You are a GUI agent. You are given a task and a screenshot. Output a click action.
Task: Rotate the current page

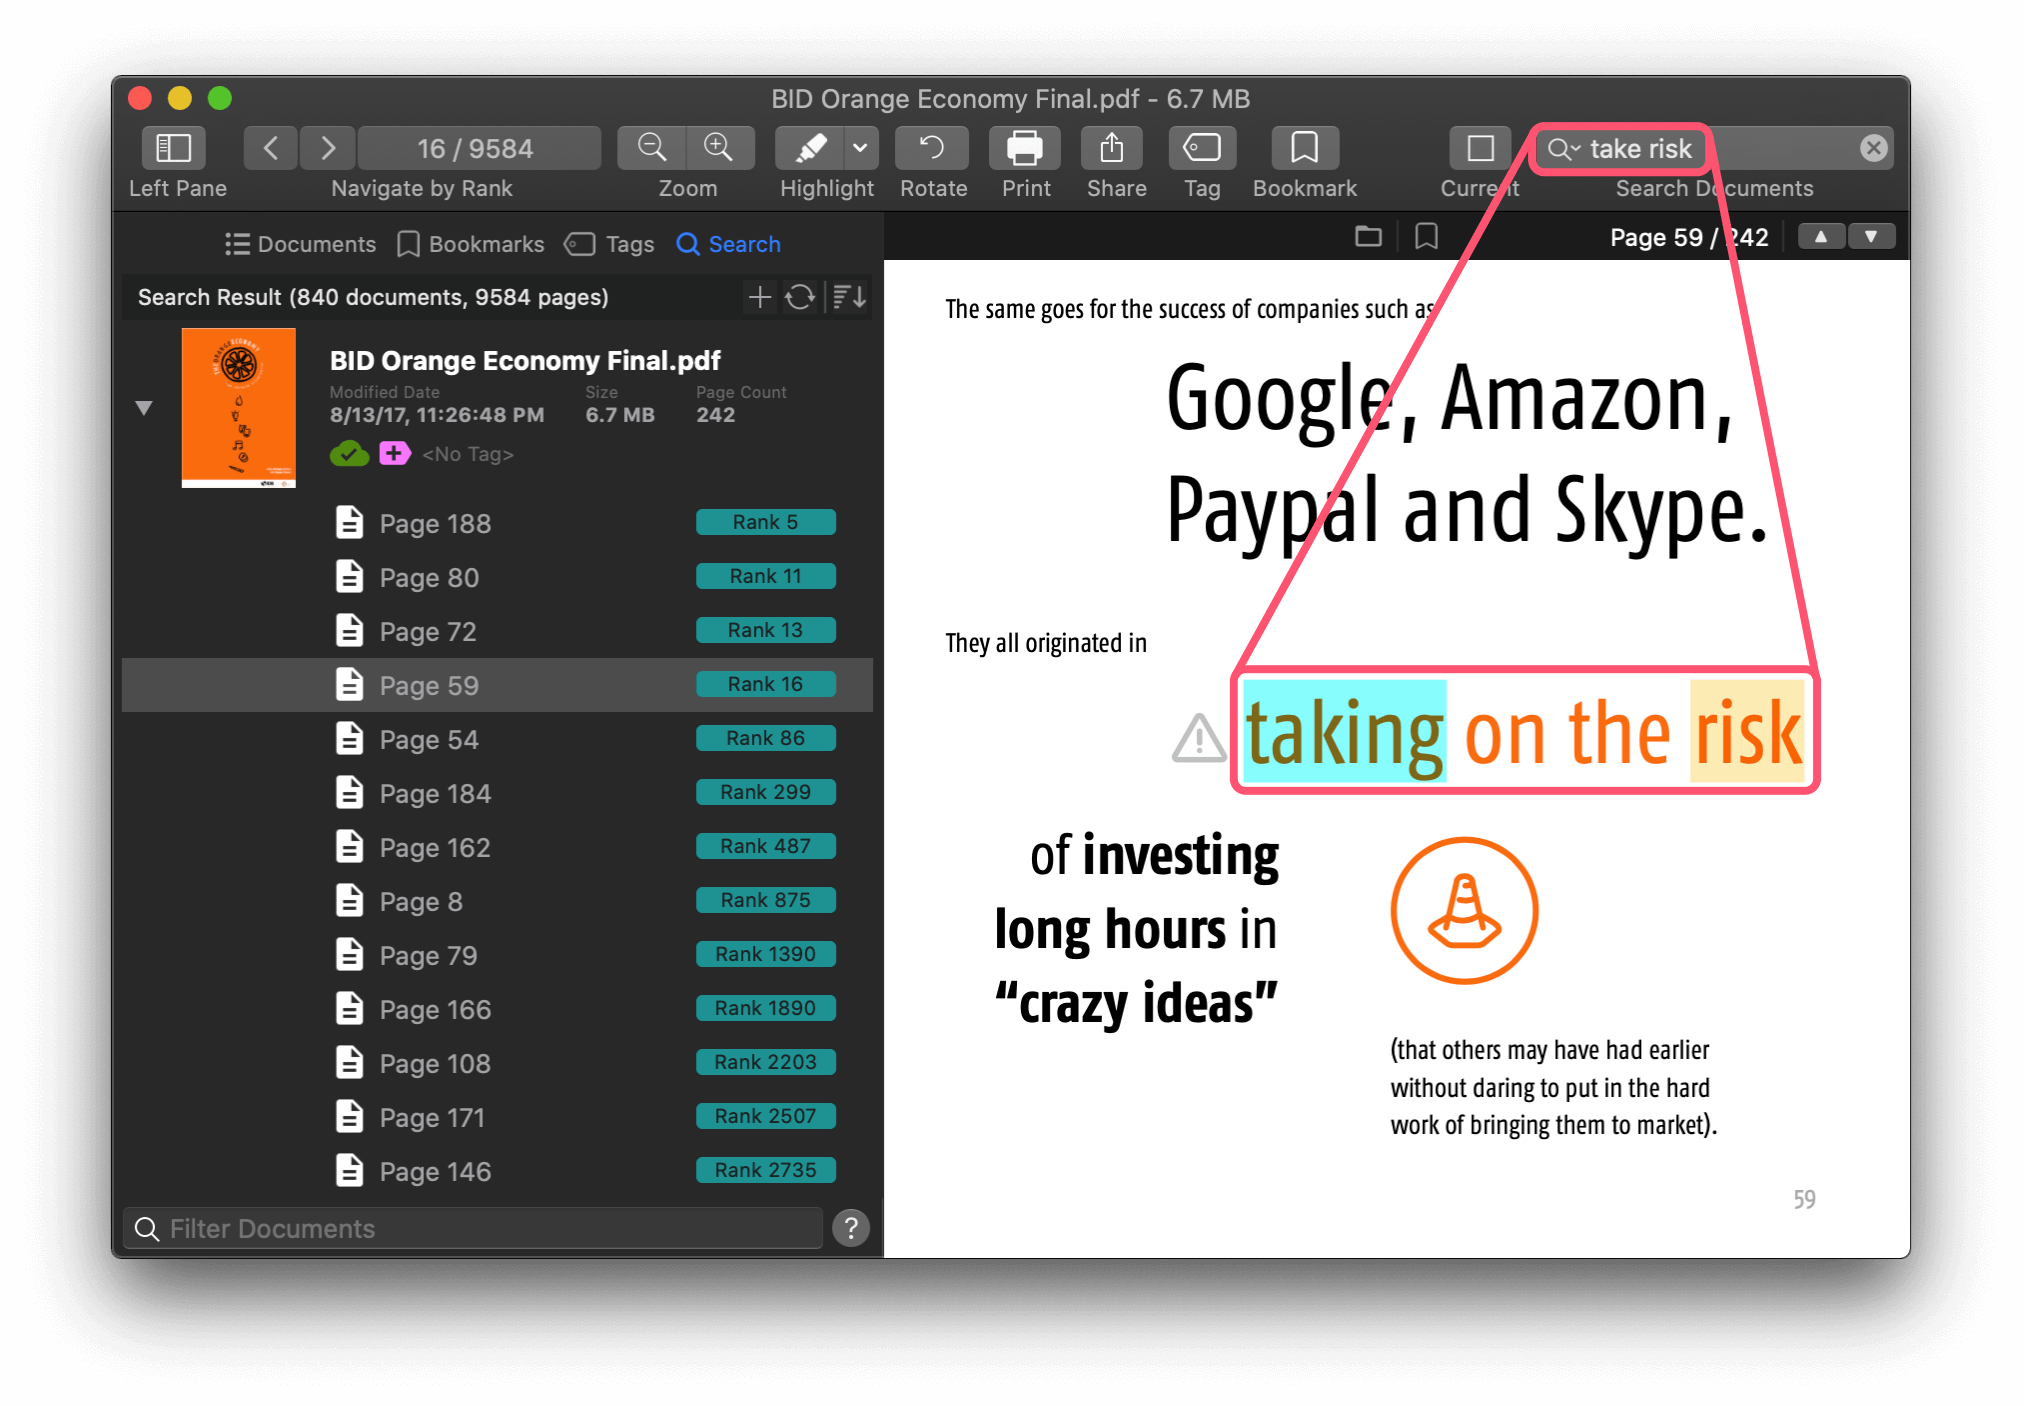click(x=931, y=147)
